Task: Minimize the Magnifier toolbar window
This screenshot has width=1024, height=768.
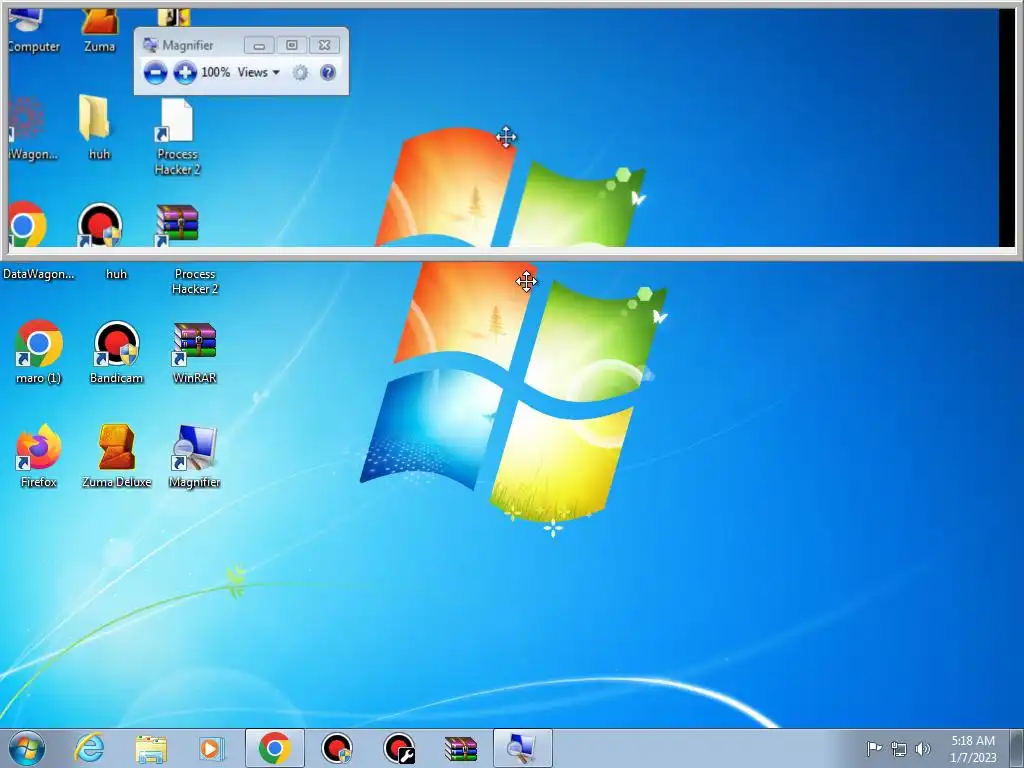Action: (x=259, y=45)
